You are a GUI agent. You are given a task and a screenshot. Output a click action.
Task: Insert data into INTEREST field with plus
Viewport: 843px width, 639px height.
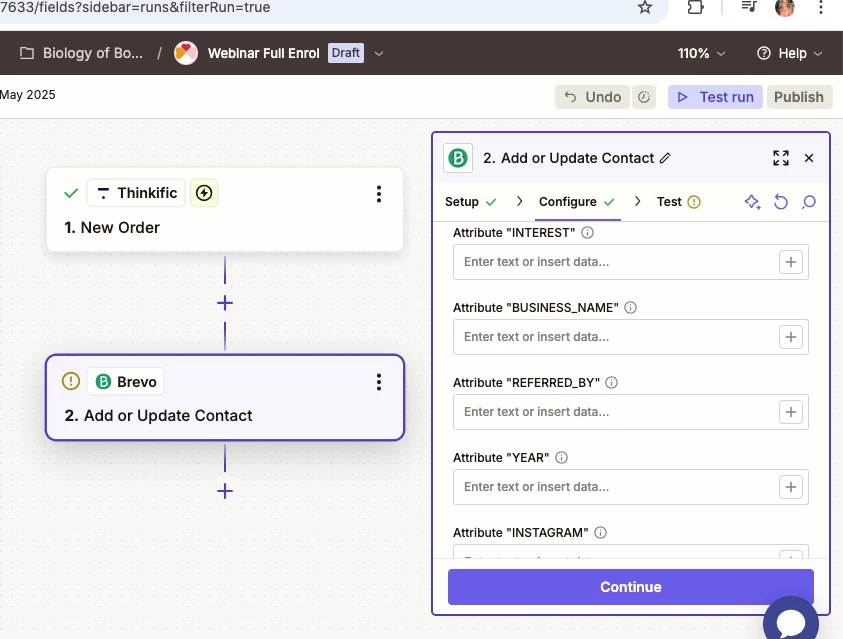click(791, 262)
